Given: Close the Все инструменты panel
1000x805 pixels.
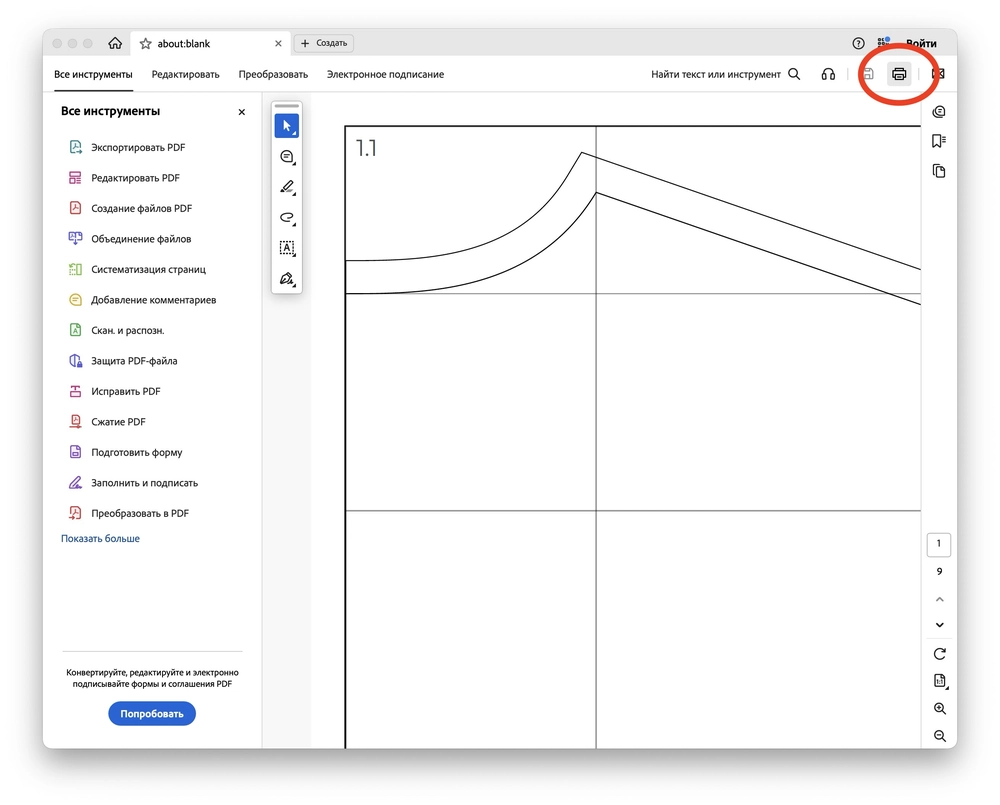Looking at the screenshot, I should pyautogui.click(x=242, y=112).
